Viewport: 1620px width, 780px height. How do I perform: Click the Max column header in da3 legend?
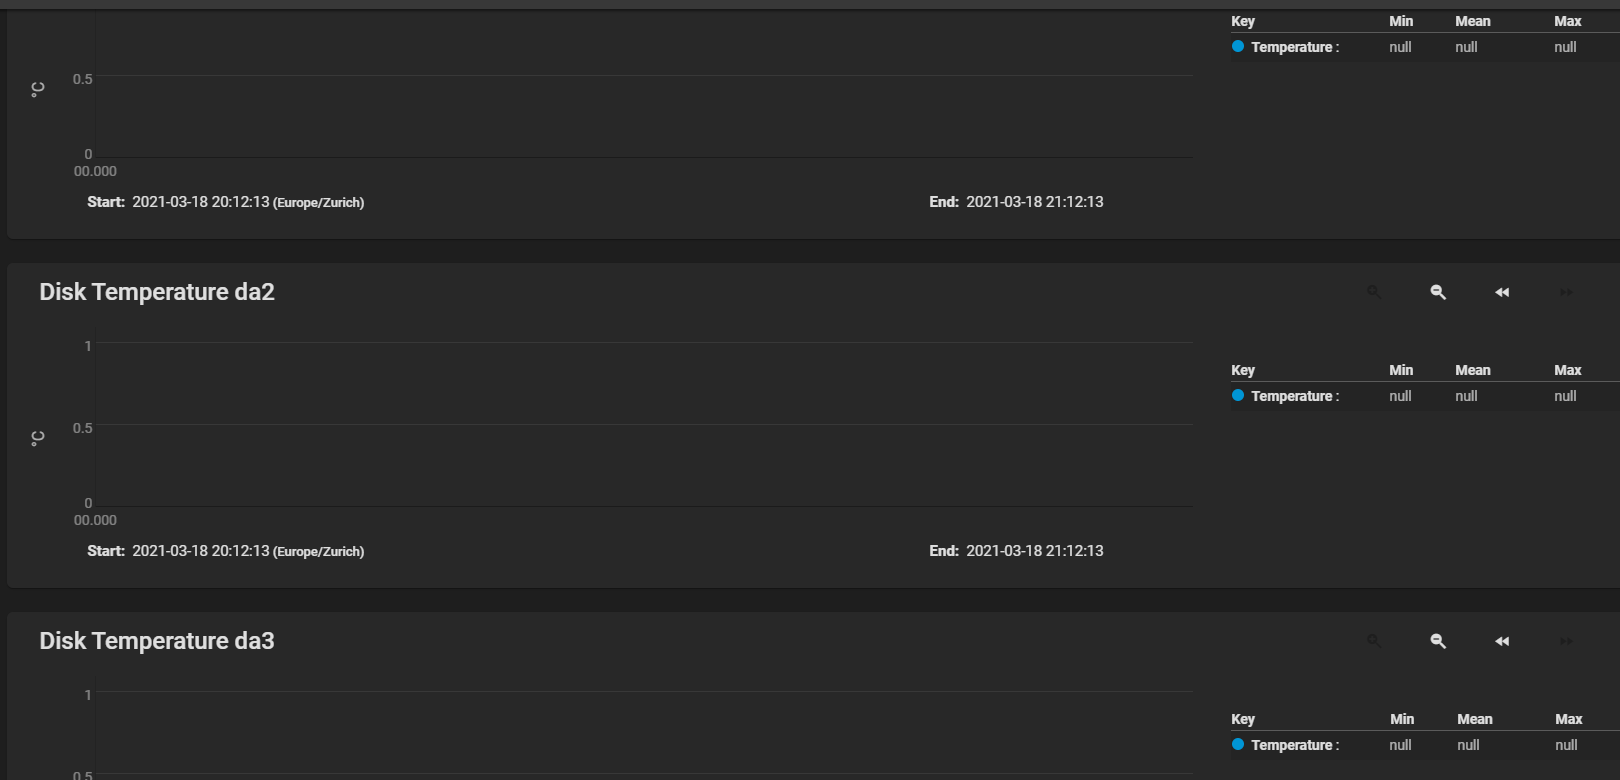click(x=1568, y=719)
